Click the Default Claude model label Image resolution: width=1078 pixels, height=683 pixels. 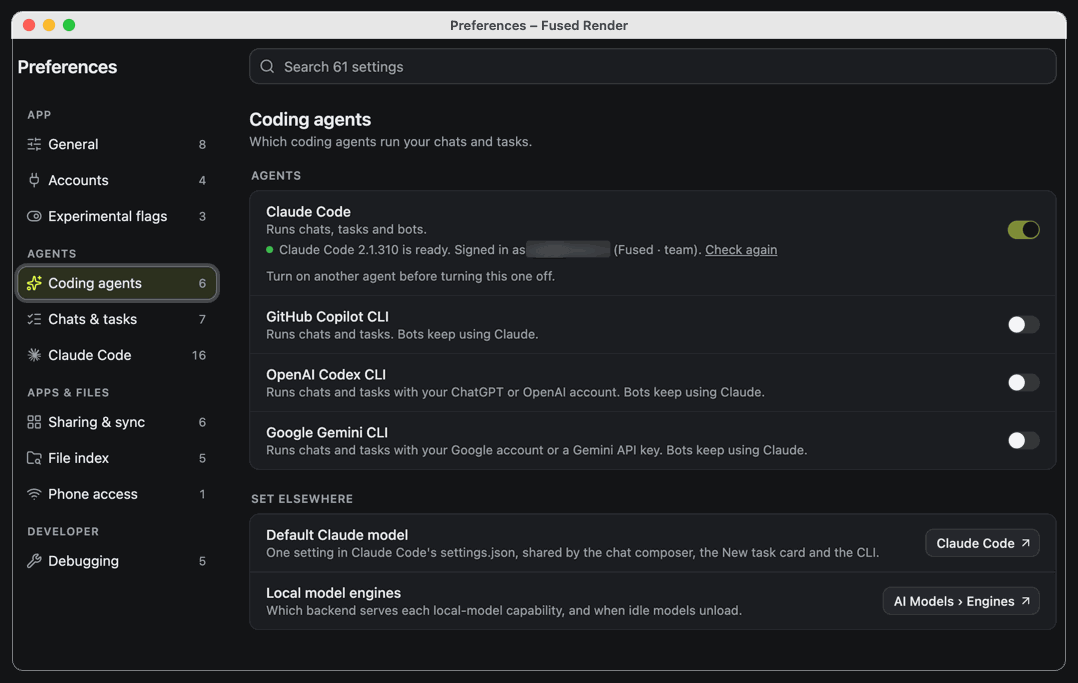pos(337,534)
